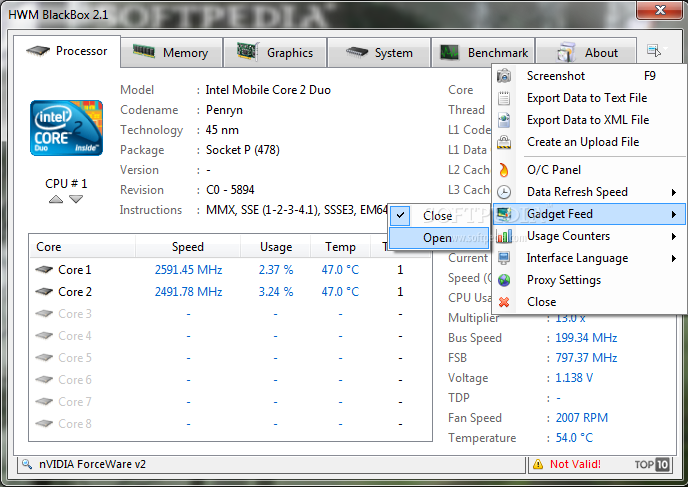Viewport: 688px width, 487px height.
Task: Click the camera icon beside Screenshot
Action: 504,76
